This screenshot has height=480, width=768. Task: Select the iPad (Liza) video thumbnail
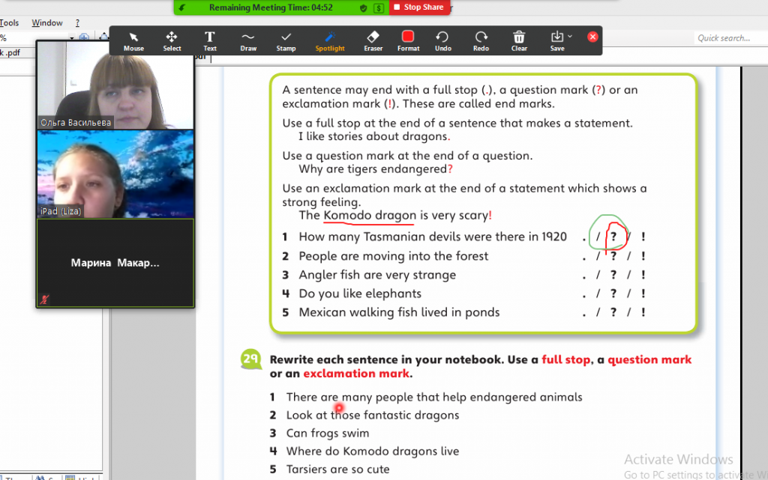coord(115,173)
